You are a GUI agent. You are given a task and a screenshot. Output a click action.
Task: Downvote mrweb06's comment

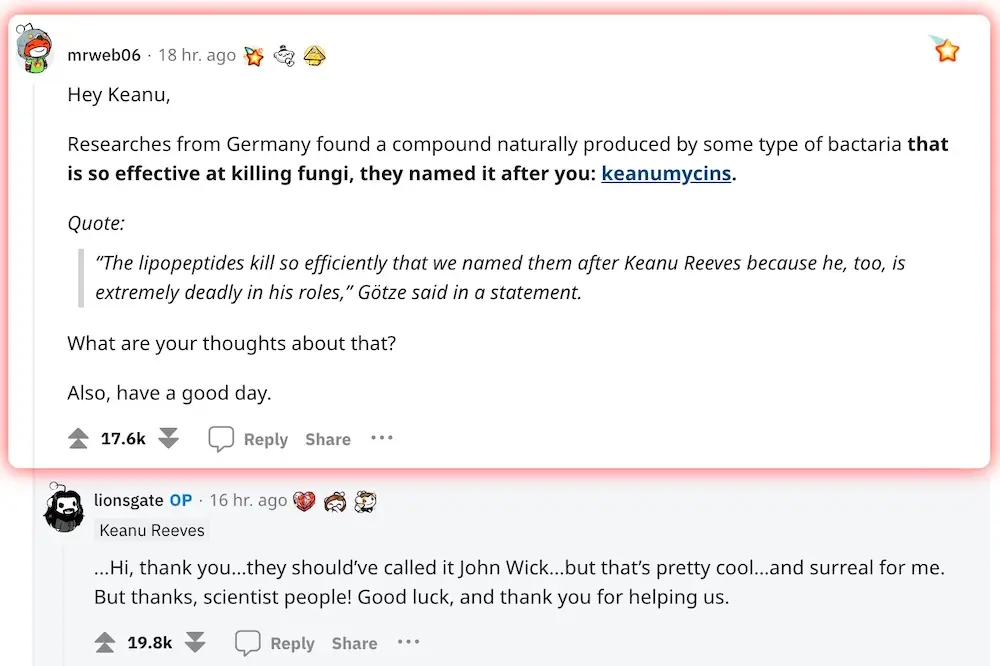(x=168, y=439)
